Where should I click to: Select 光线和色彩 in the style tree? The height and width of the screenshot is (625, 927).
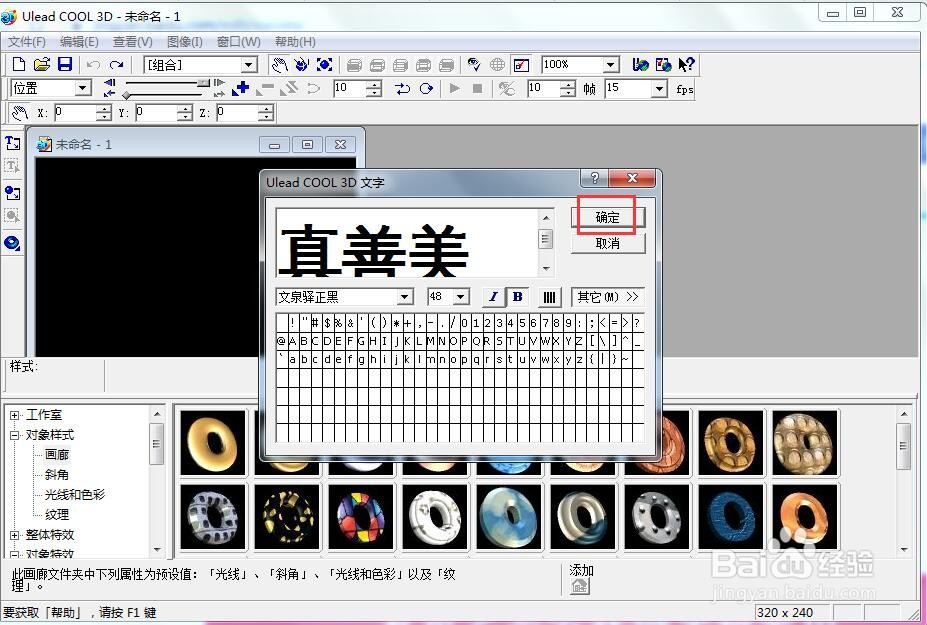click(x=74, y=495)
